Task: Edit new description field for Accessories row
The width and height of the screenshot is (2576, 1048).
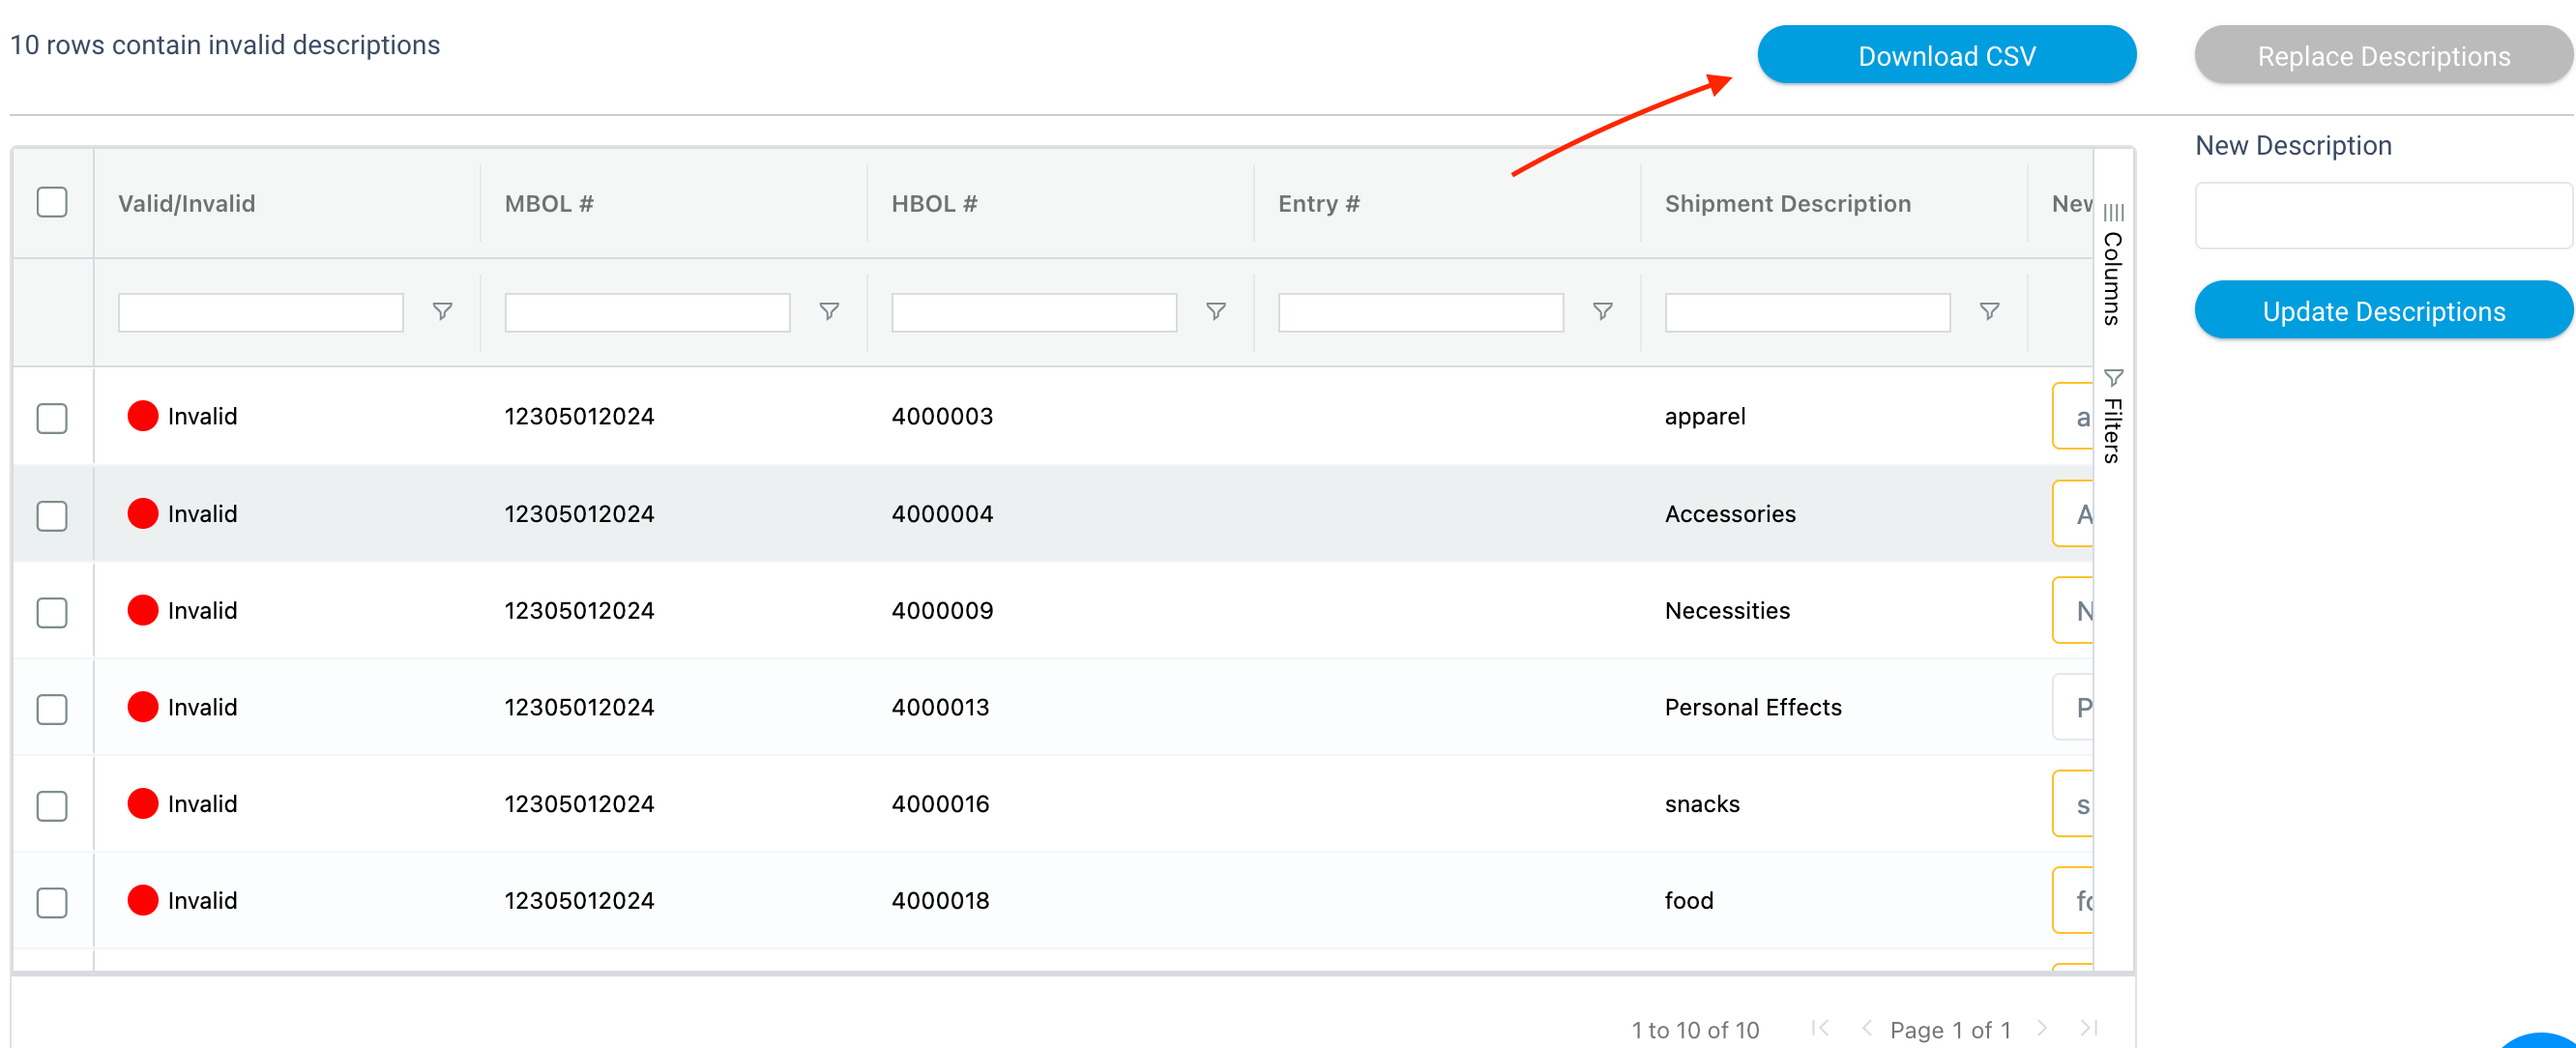Action: (x=2073, y=514)
